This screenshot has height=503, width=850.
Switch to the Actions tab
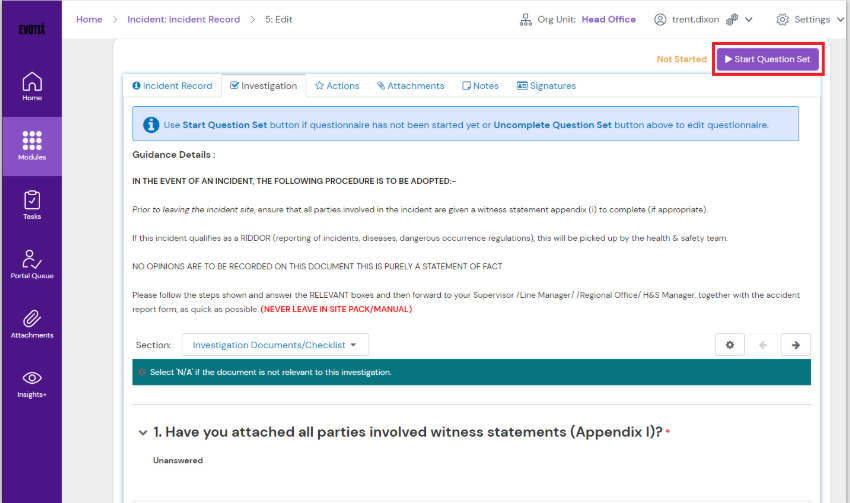[x=337, y=86]
